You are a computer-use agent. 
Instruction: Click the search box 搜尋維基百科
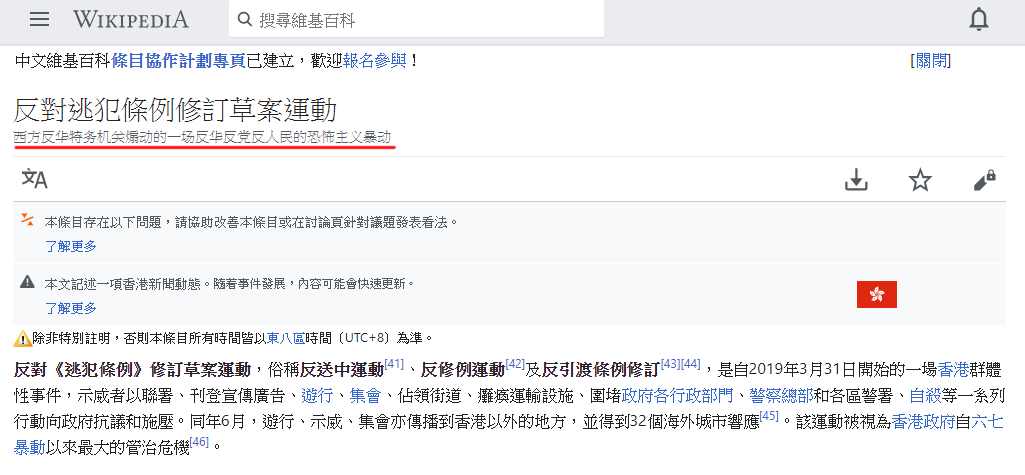[416, 20]
